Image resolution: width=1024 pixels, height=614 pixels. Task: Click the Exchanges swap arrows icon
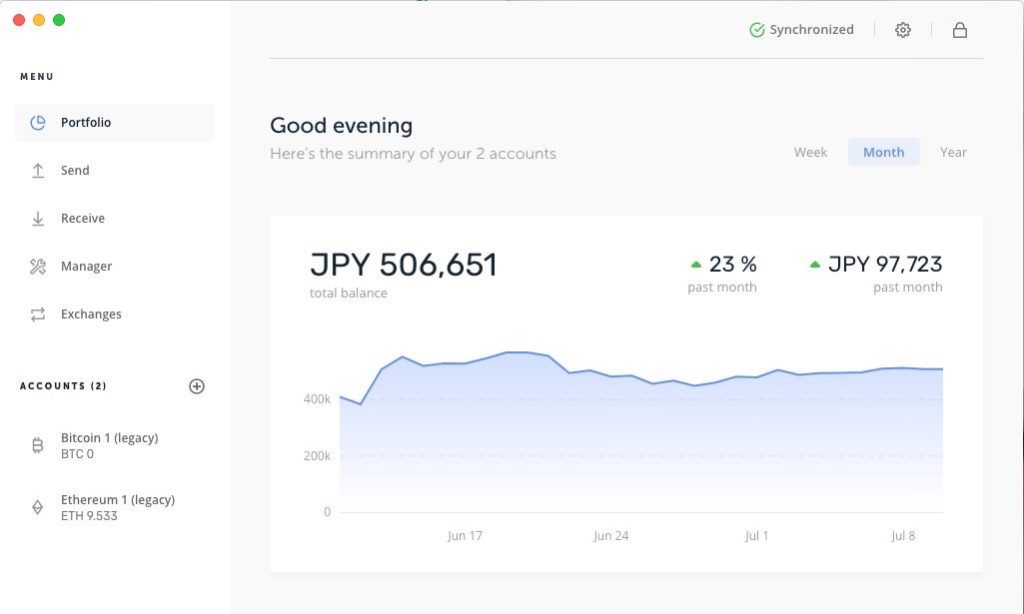pyautogui.click(x=38, y=315)
